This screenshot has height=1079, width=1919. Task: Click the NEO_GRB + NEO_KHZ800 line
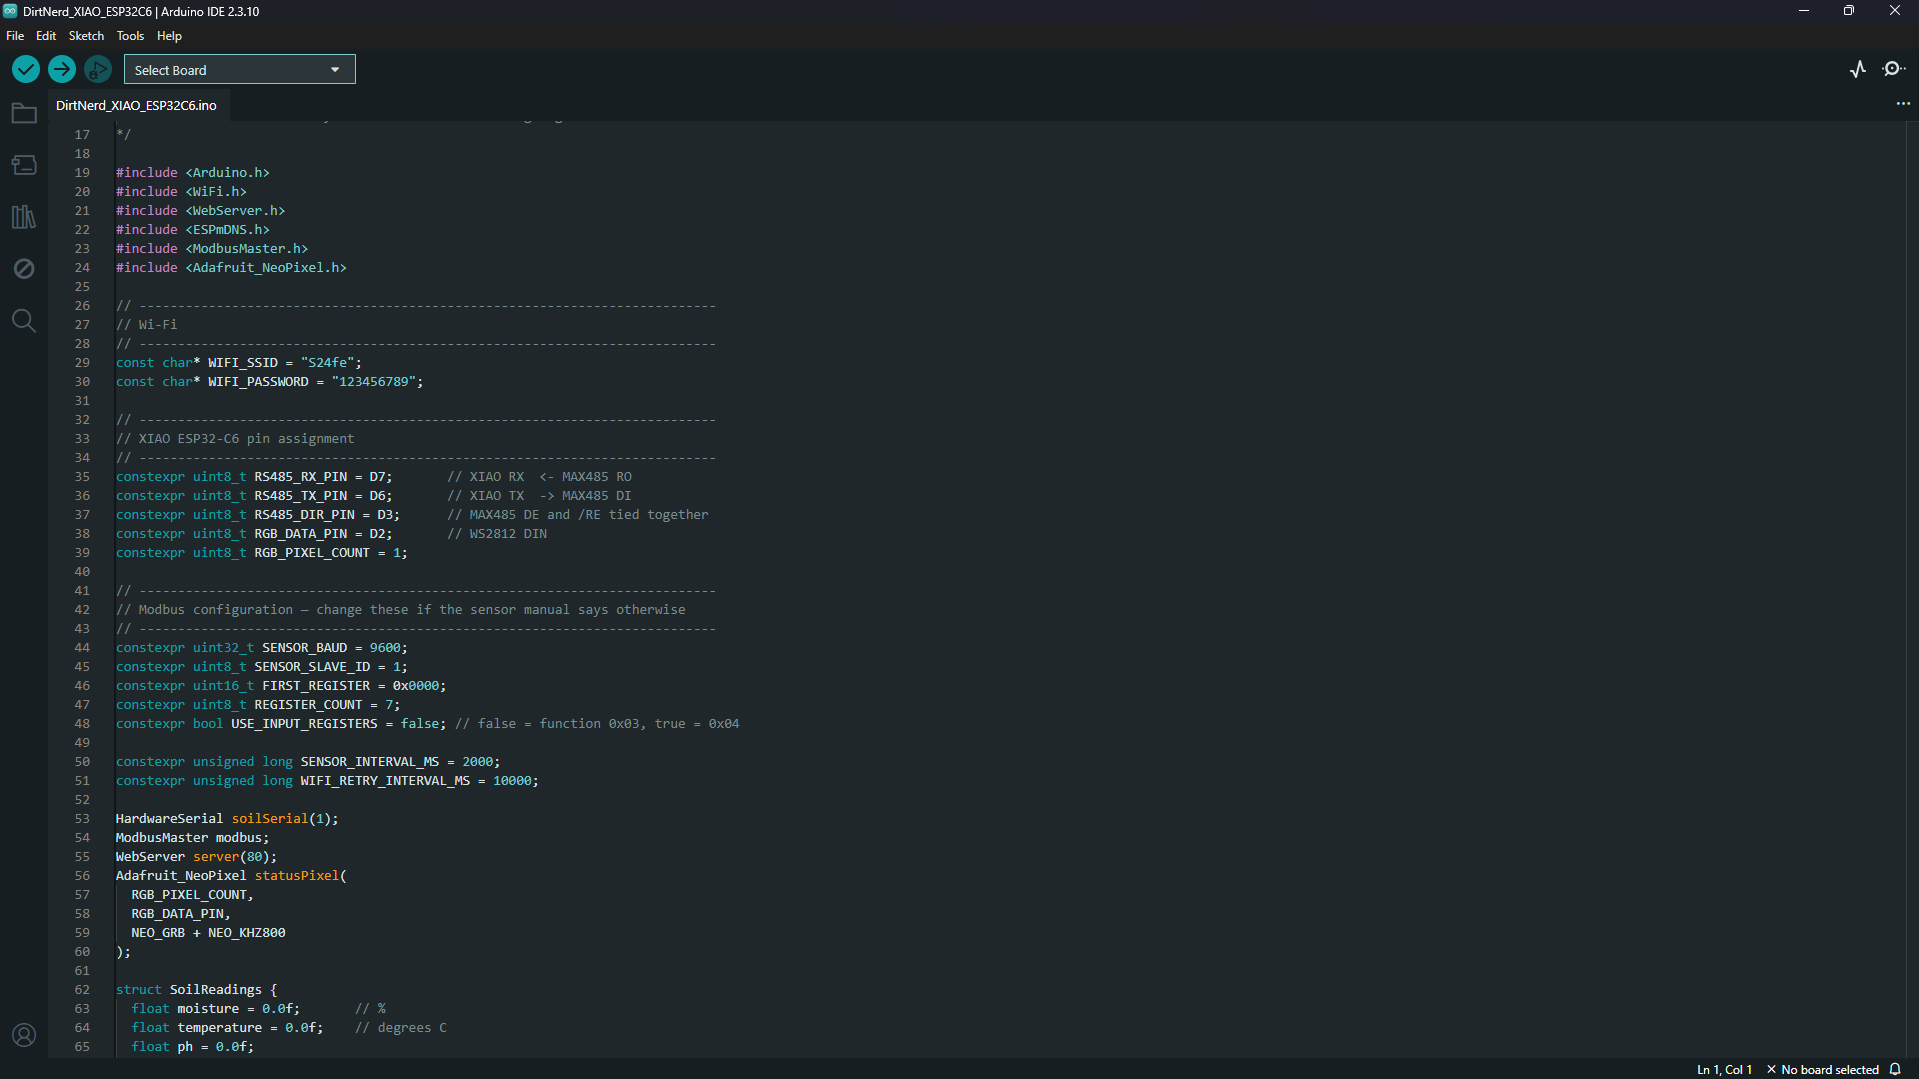(x=208, y=933)
